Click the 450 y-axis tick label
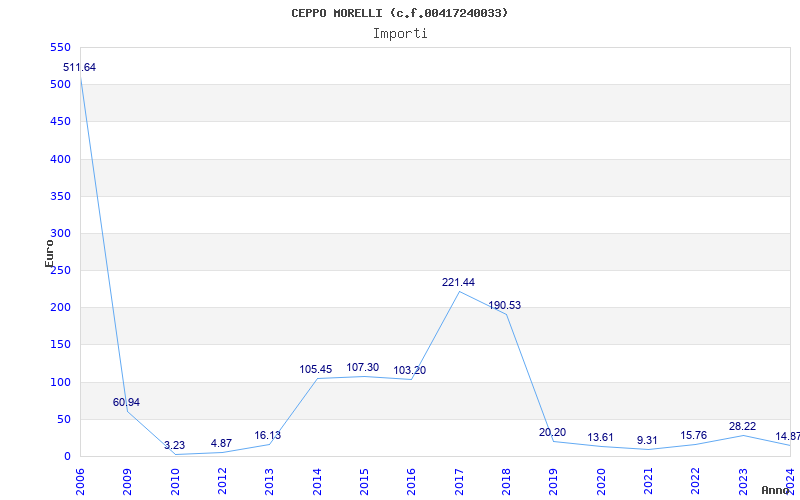800x500 pixels. tap(60, 121)
